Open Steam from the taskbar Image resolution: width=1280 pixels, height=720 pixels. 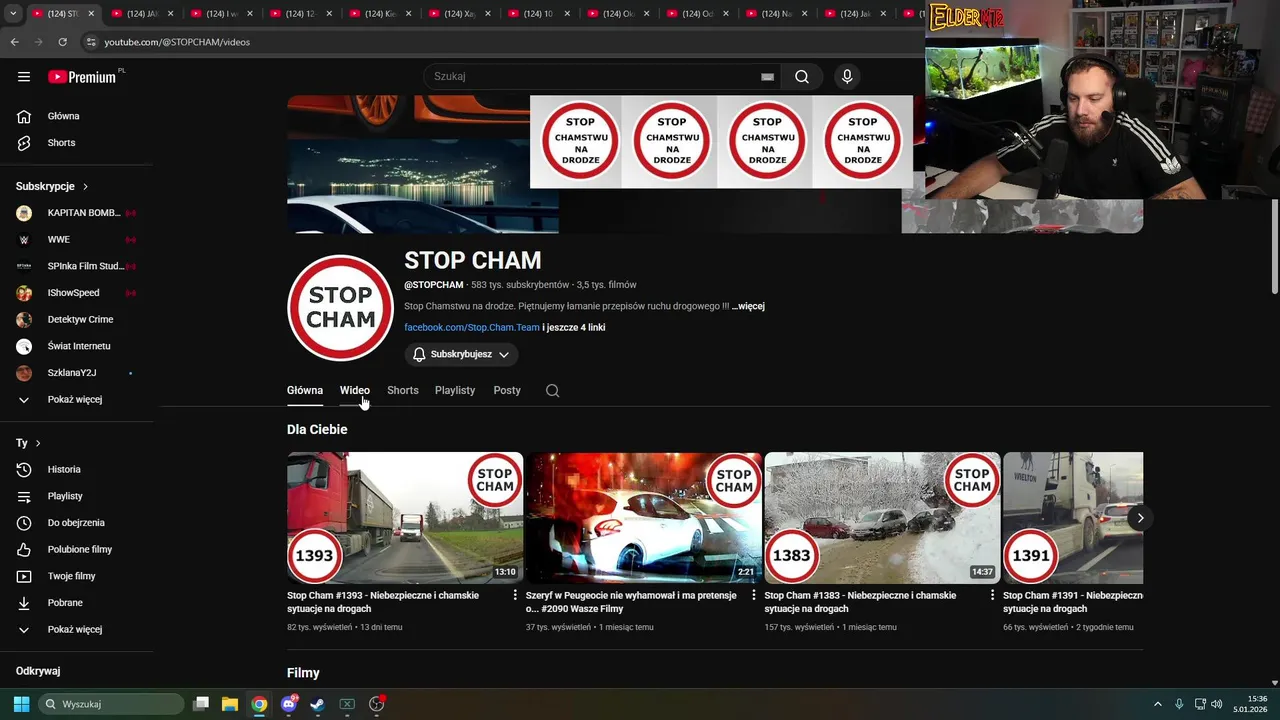pos(317,704)
